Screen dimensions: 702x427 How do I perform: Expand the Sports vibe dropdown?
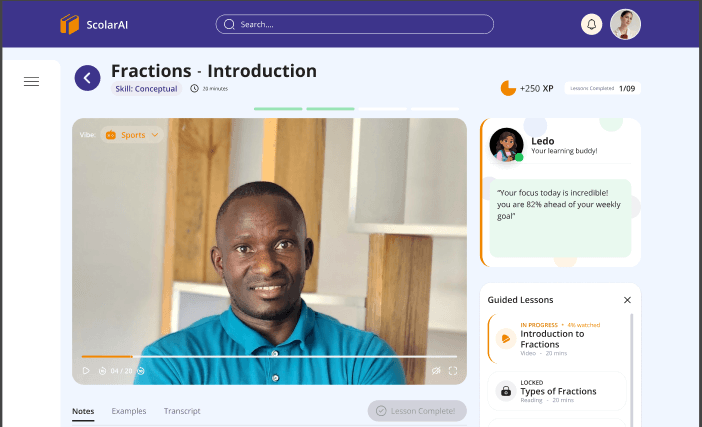(132, 135)
